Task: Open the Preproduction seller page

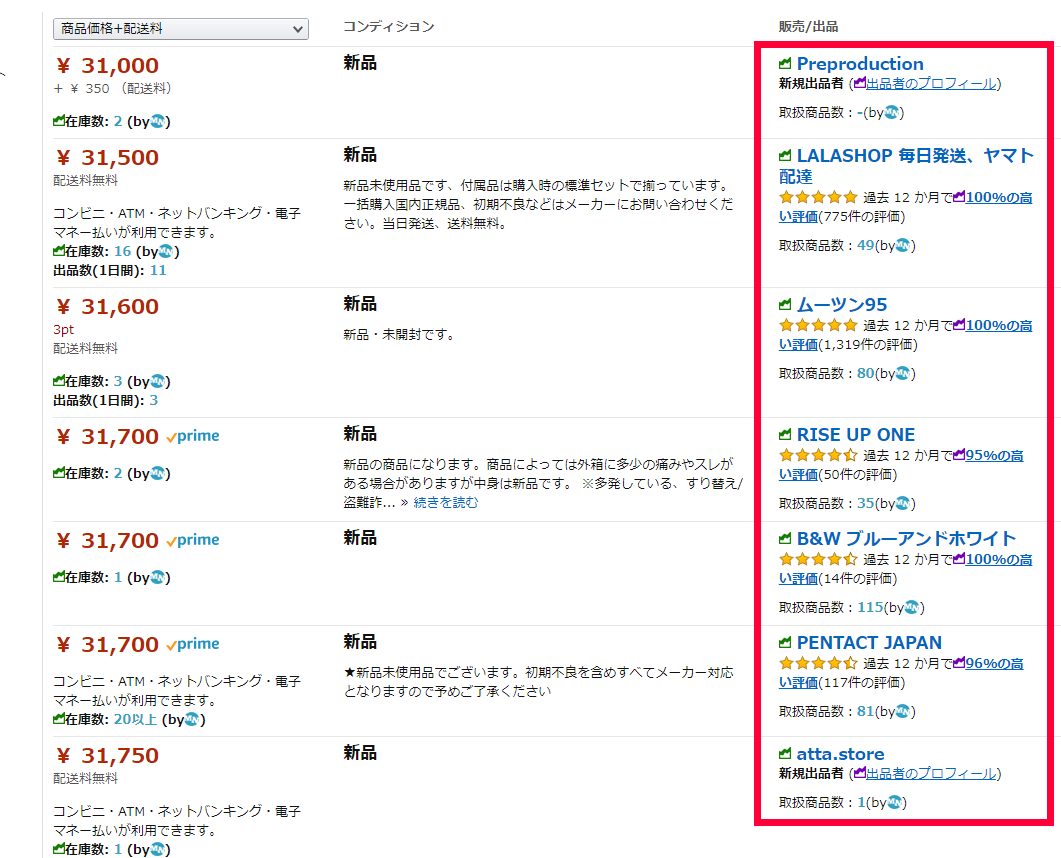Action: pos(859,64)
